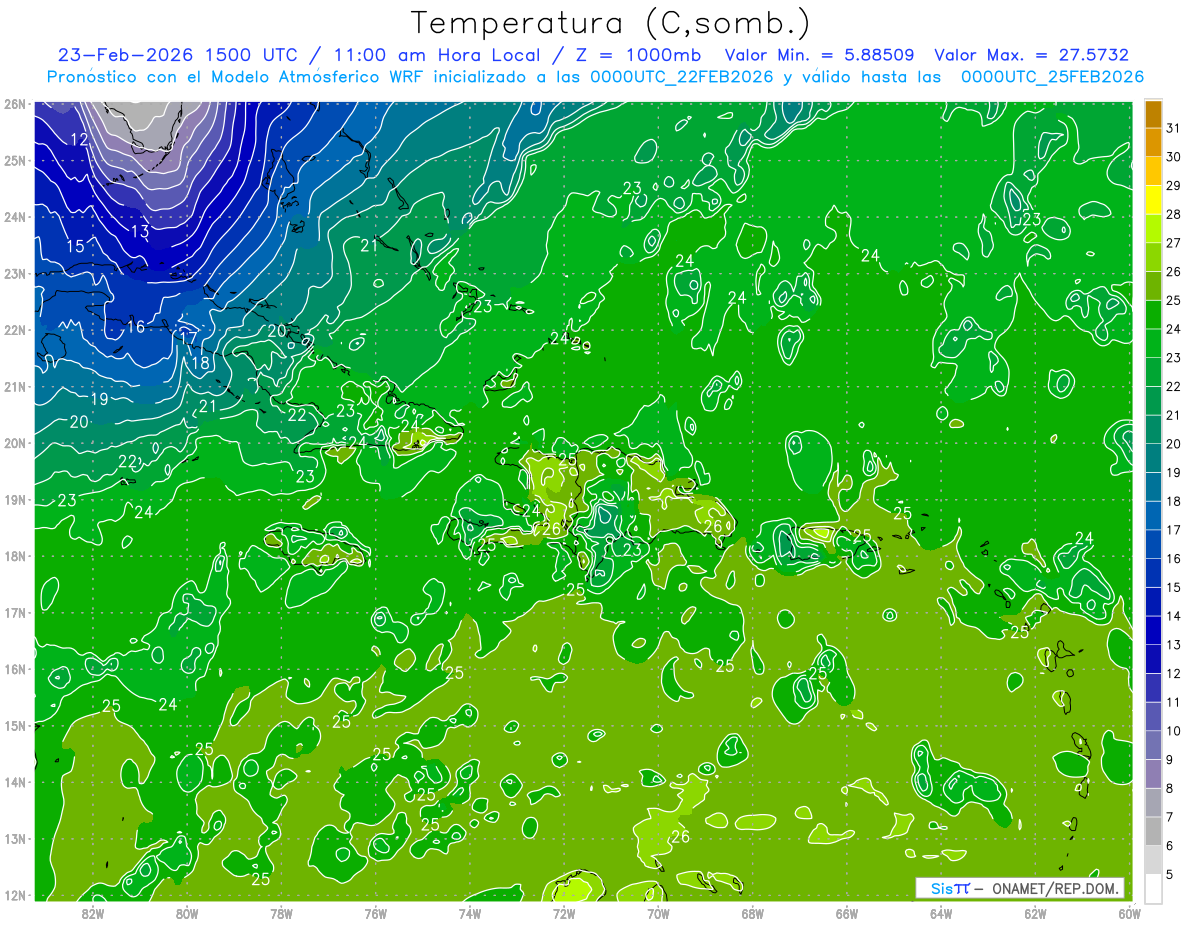Click the '62W' longitude axis label
Image resolution: width=1200 pixels, height=927 pixels.
(x=1035, y=913)
